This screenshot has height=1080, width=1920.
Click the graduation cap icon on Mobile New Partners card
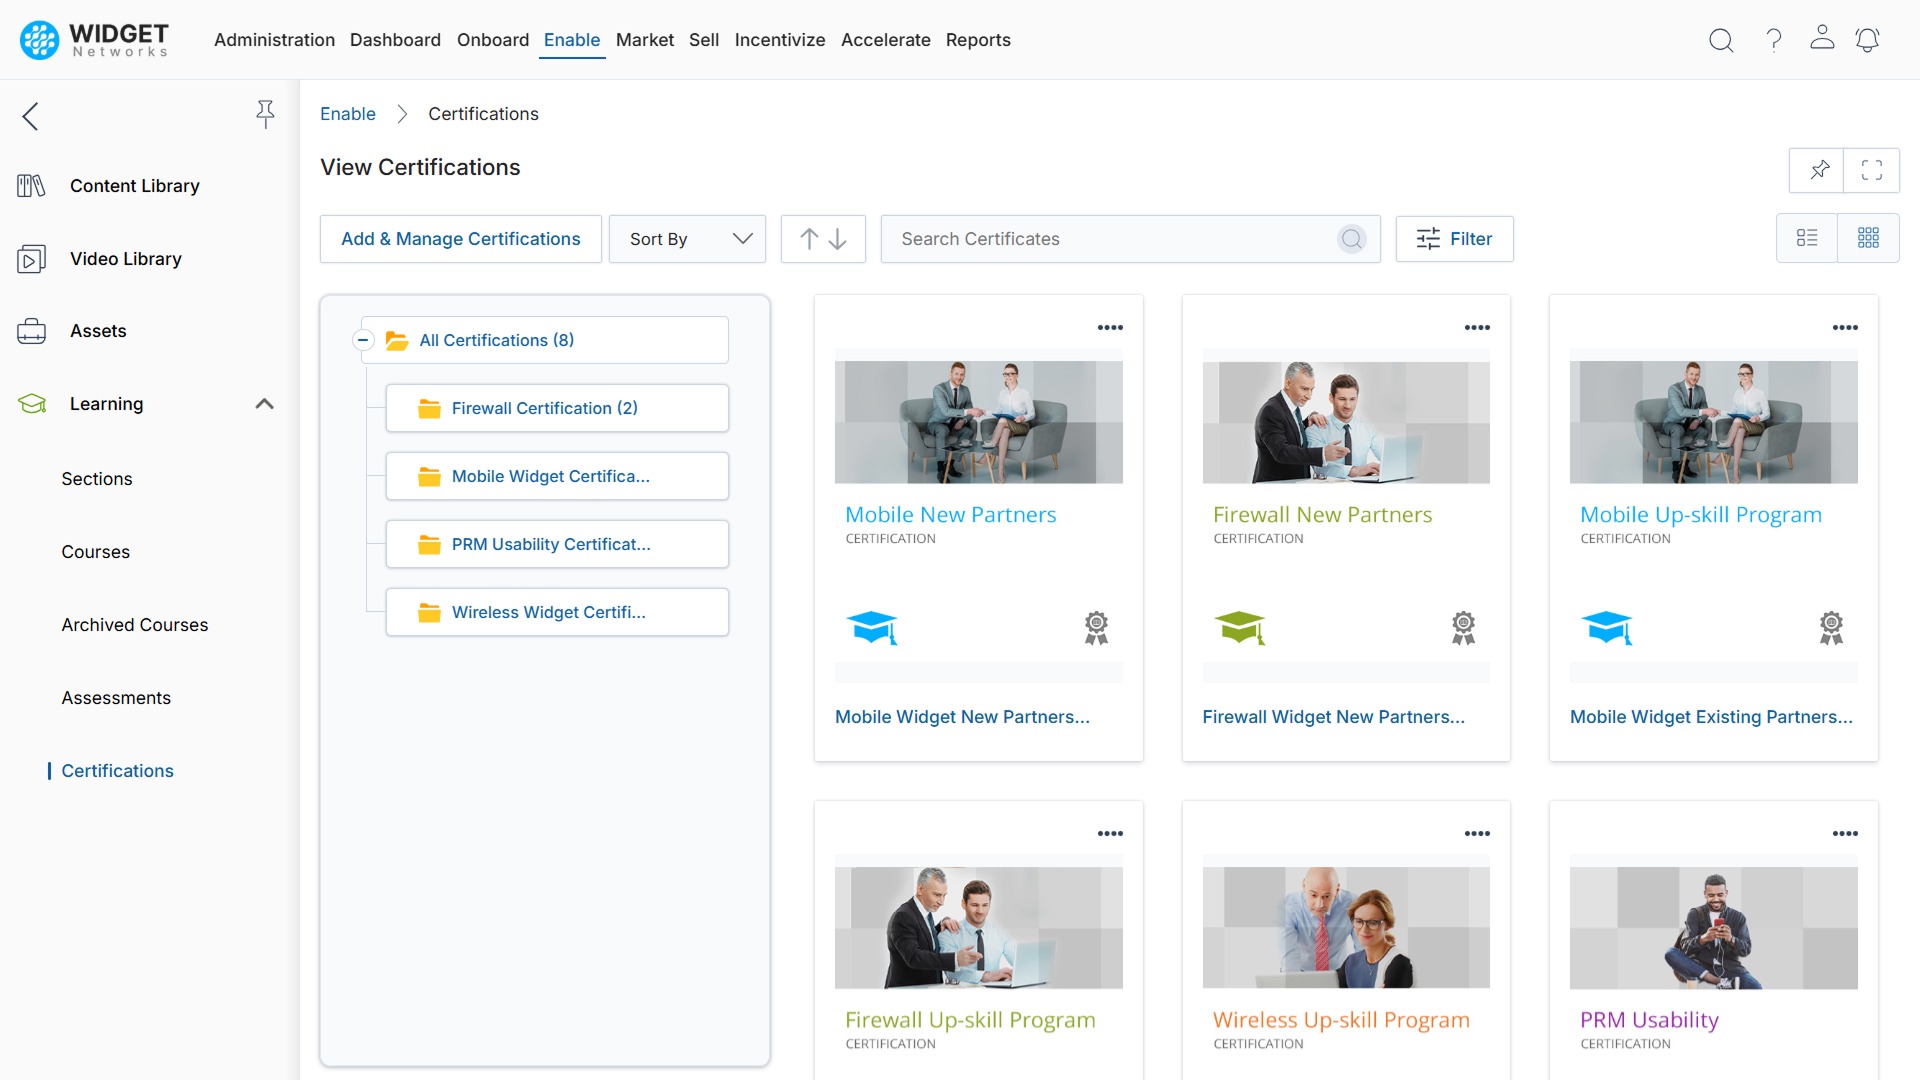(x=873, y=628)
